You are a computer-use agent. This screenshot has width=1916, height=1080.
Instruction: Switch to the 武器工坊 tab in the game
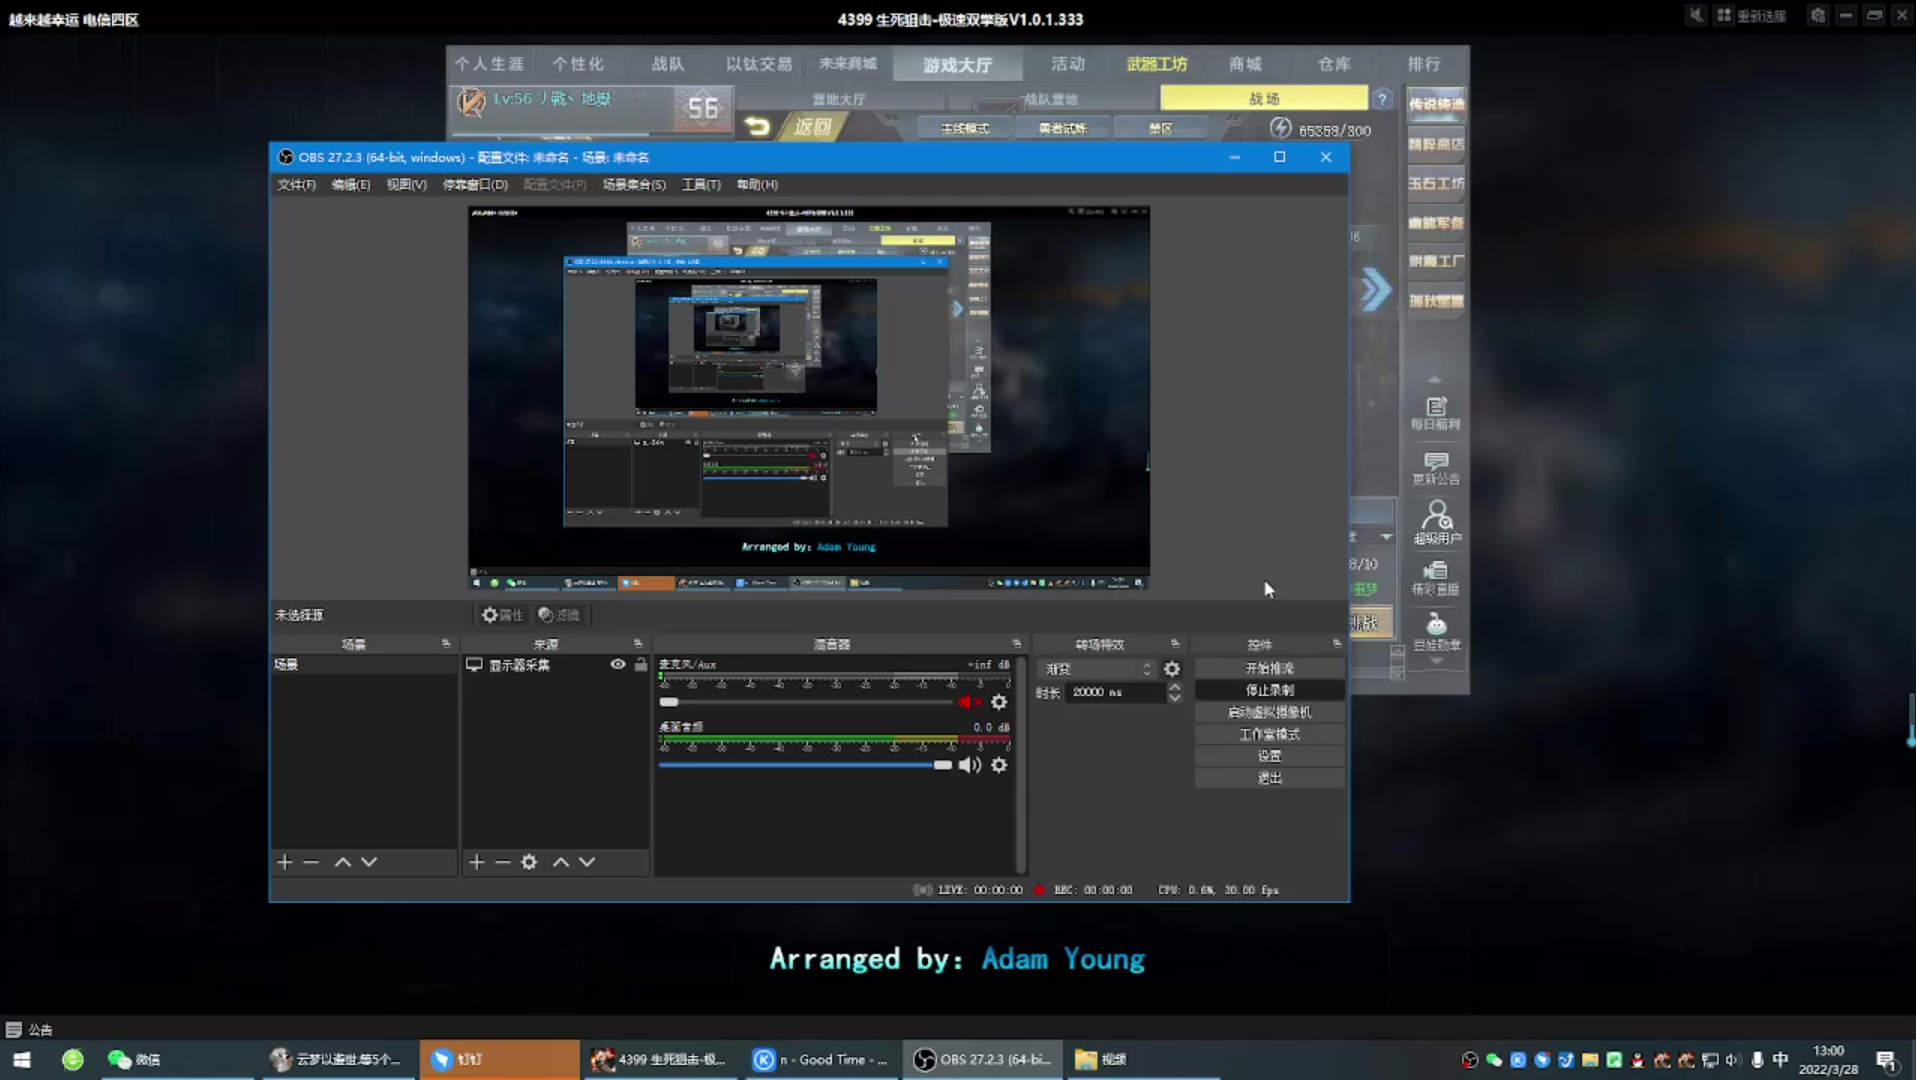[x=1157, y=64]
